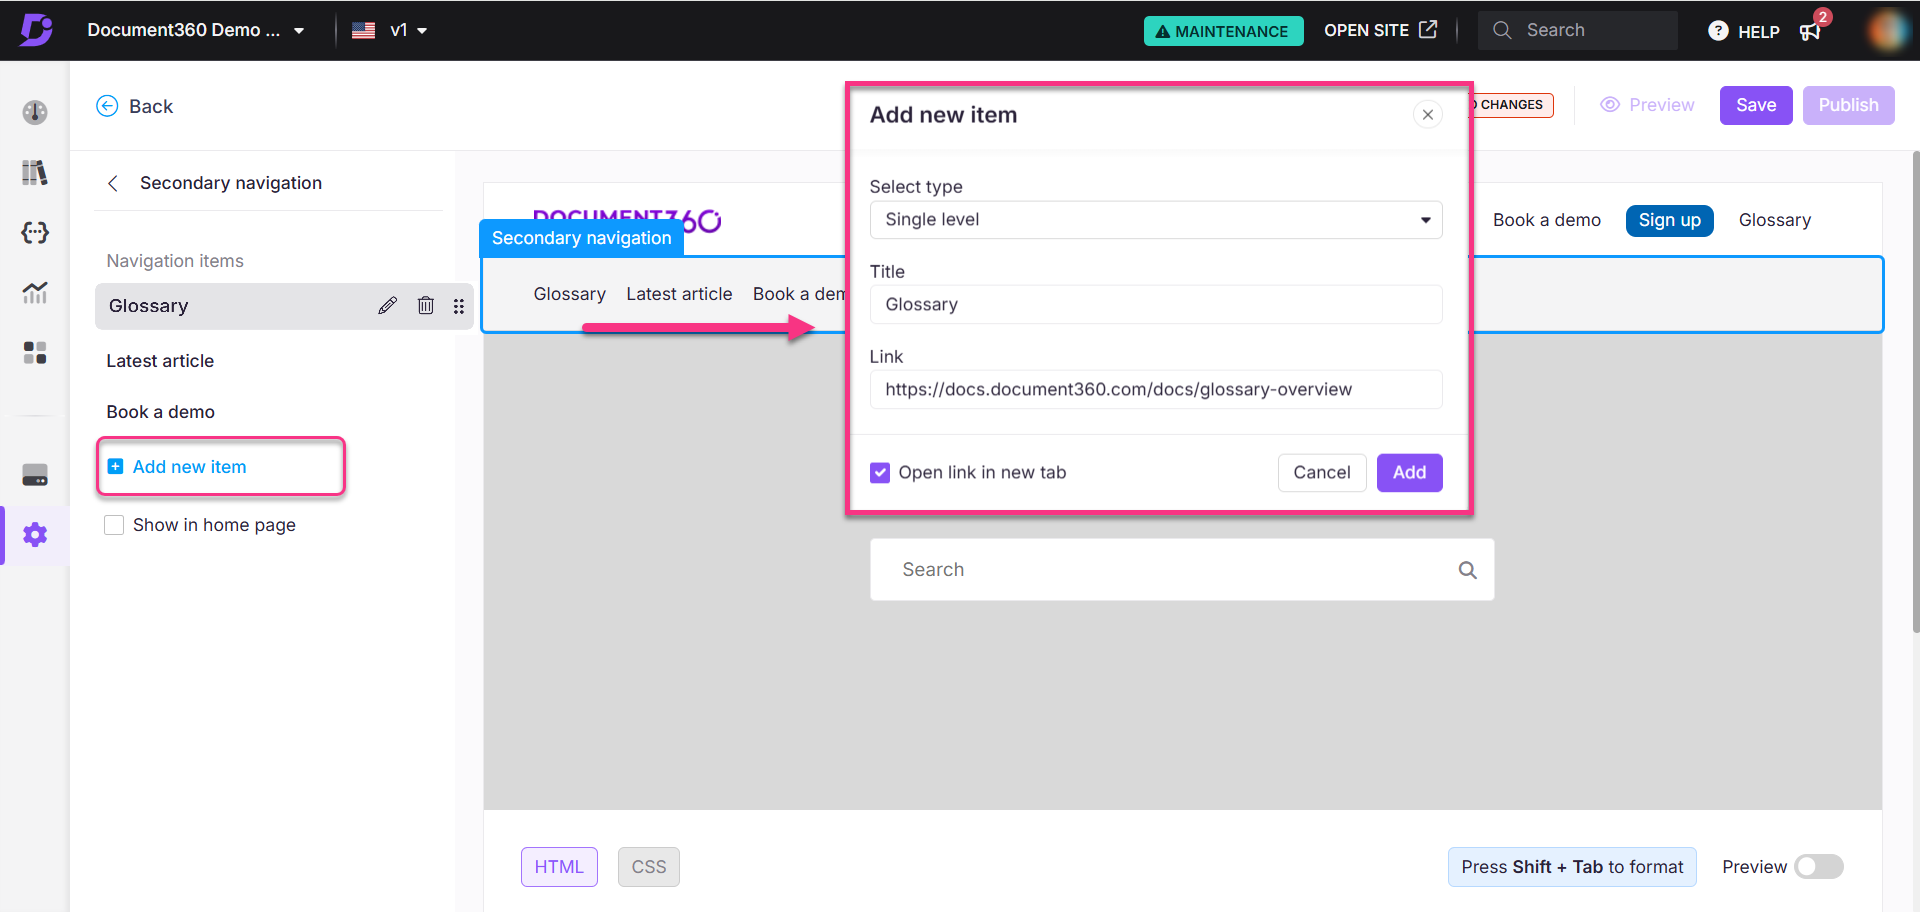This screenshot has height=912, width=1920.
Task: Click the Sign up button in preview header
Action: pyautogui.click(x=1670, y=220)
